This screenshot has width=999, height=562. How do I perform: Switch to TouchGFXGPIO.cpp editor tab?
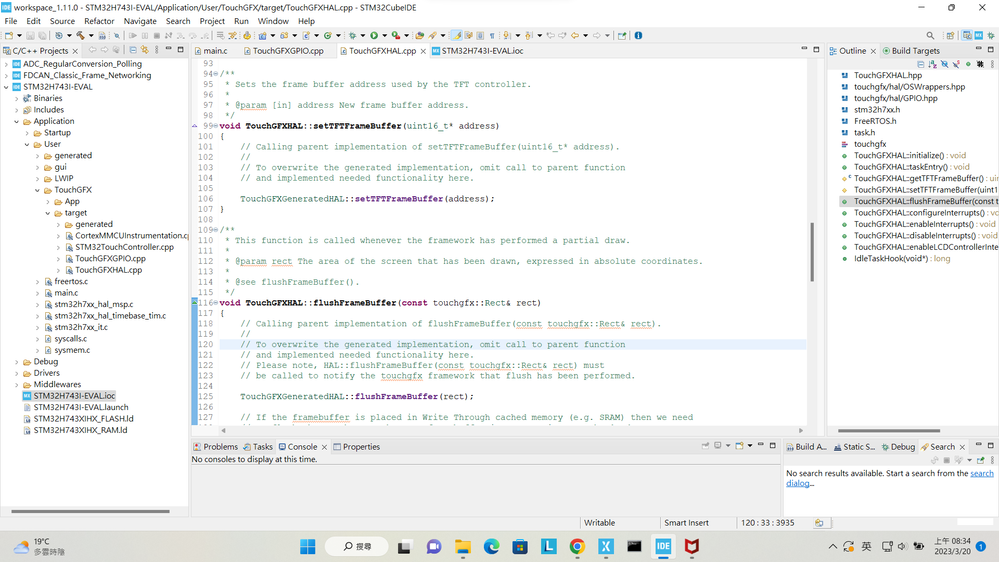(x=284, y=50)
